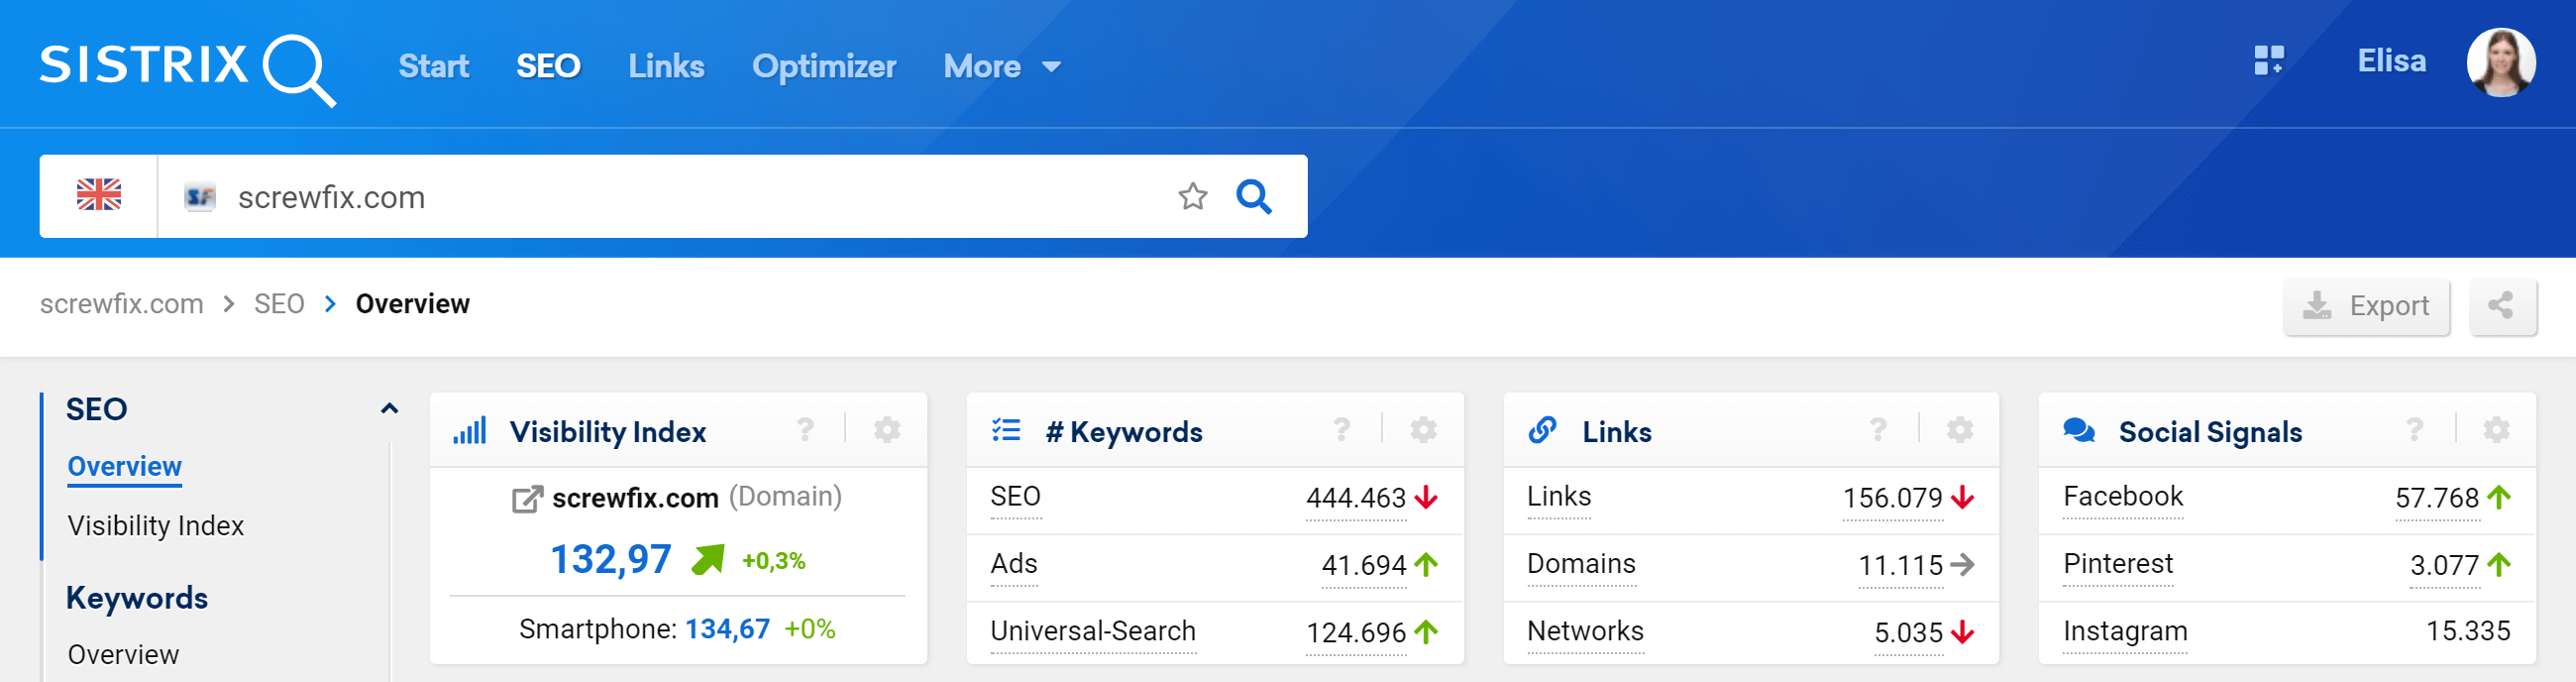The image size is (2576, 682).
Task: Click Pinterest count 3.077
Action: [x=2444, y=566]
